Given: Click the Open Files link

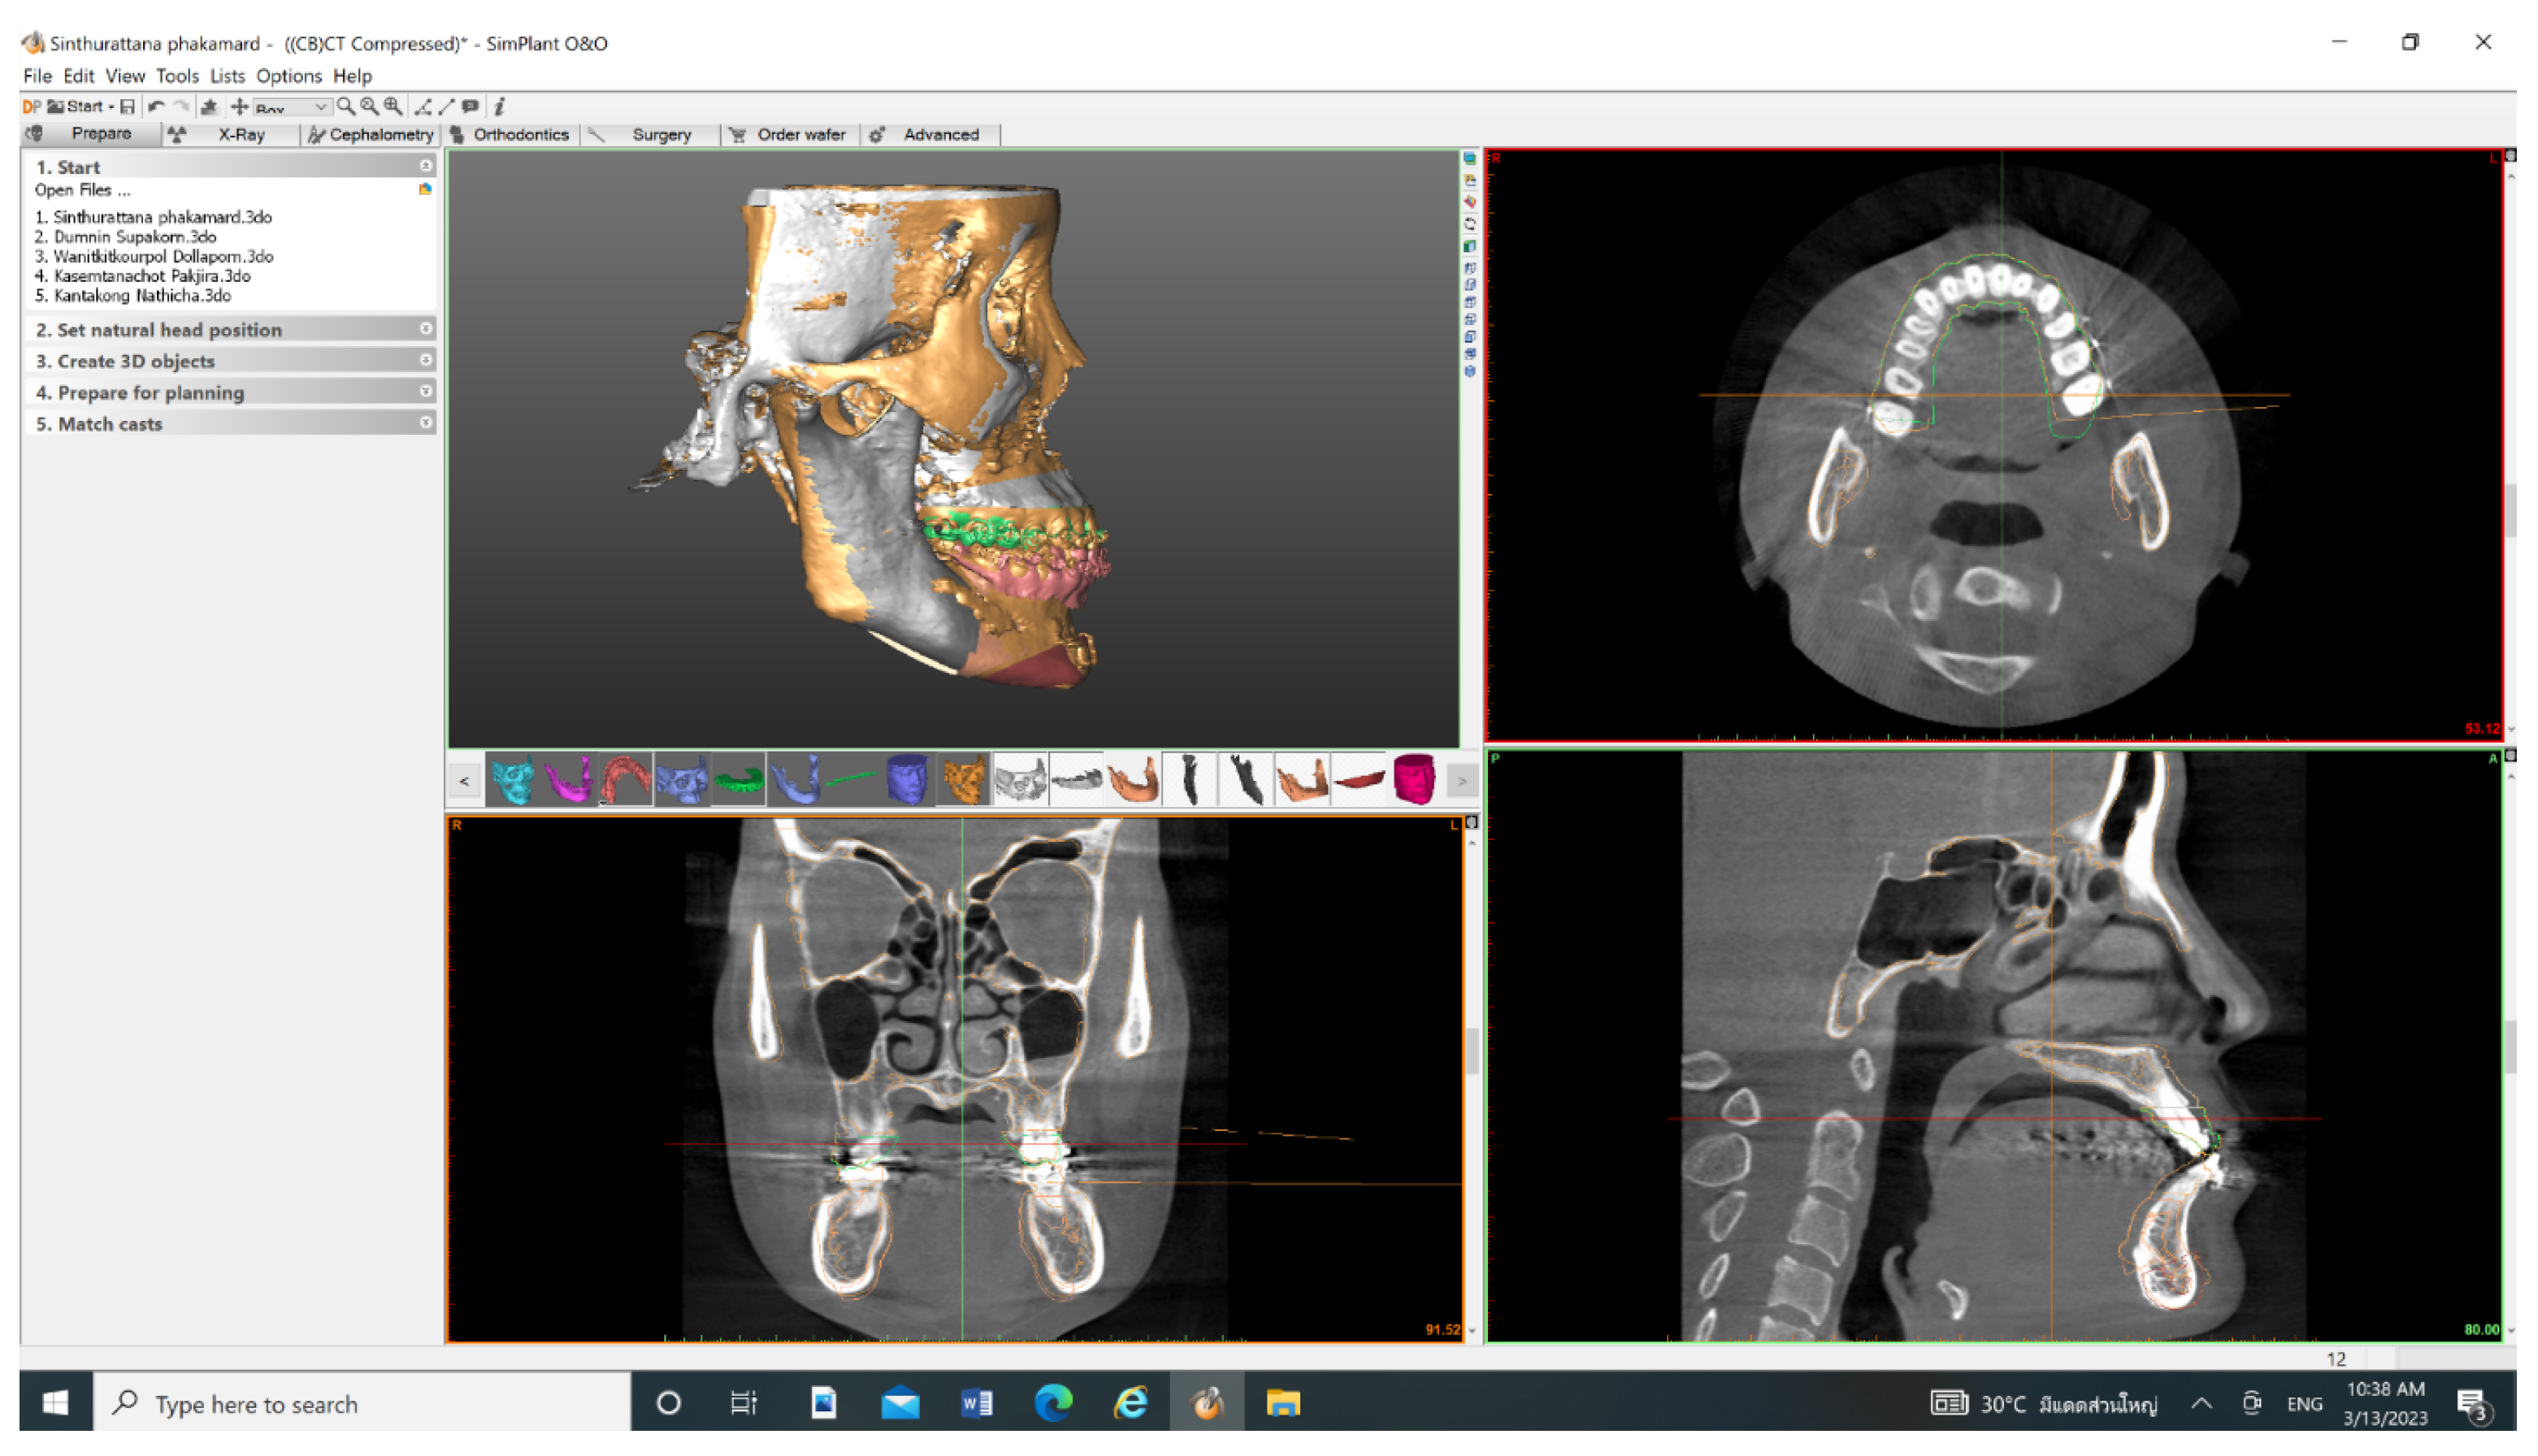Looking at the screenshot, I should (82, 190).
